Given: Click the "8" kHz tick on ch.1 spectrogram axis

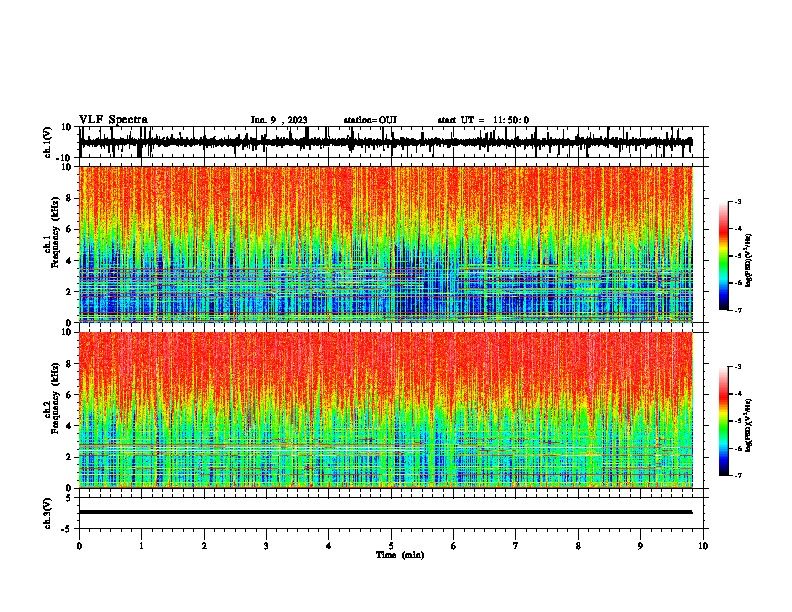Looking at the screenshot, I should pyautogui.click(x=70, y=198).
